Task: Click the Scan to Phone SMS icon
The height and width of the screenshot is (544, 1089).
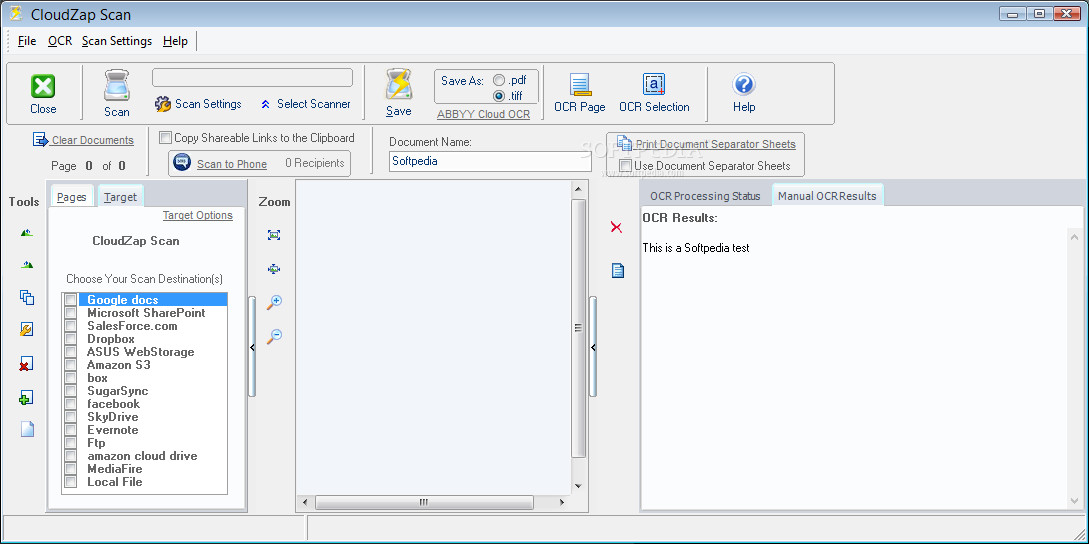Action: click(183, 163)
